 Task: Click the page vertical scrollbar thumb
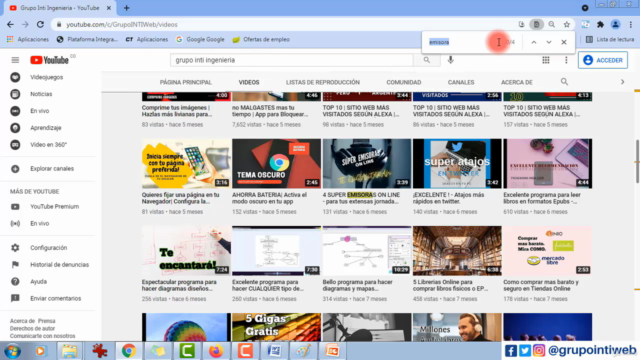(x=637, y=161)
